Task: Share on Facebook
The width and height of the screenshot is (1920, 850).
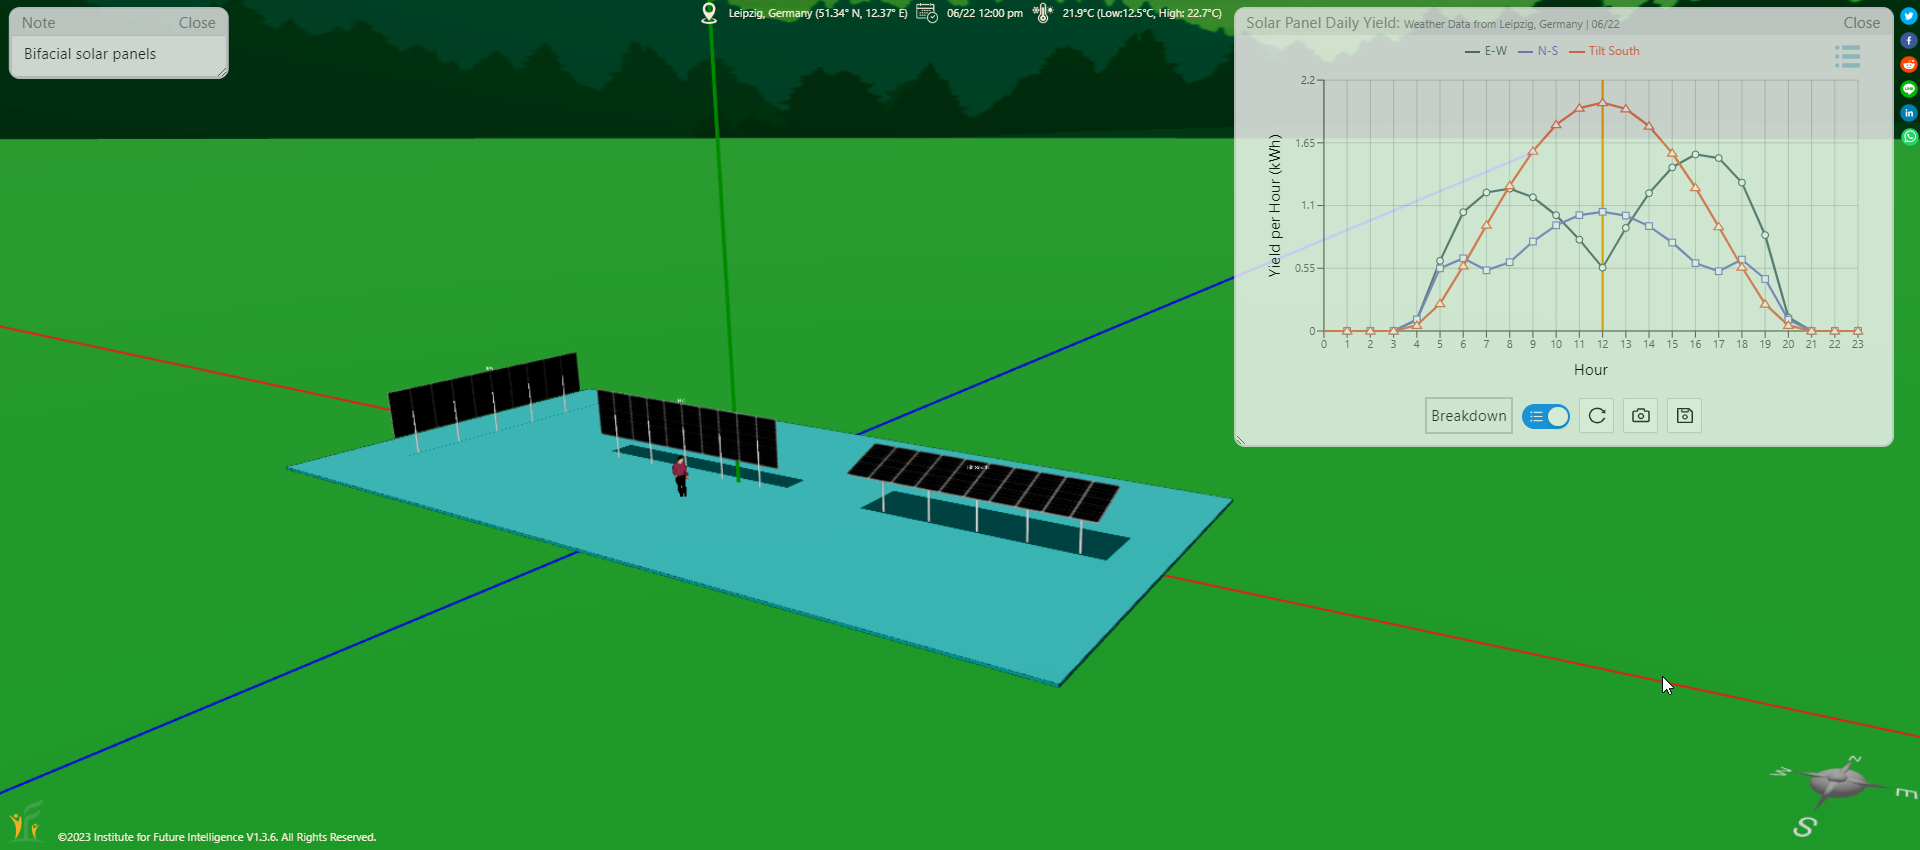Action: (1909, 41)
